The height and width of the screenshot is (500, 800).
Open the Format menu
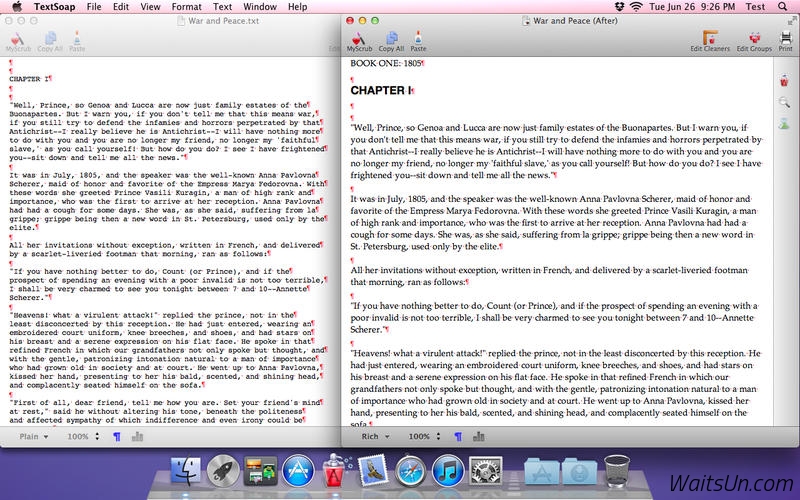tap(187, 7)
